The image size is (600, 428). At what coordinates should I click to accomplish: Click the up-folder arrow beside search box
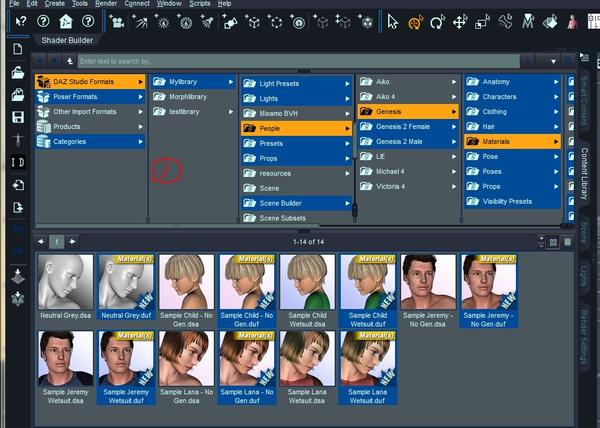70,61
